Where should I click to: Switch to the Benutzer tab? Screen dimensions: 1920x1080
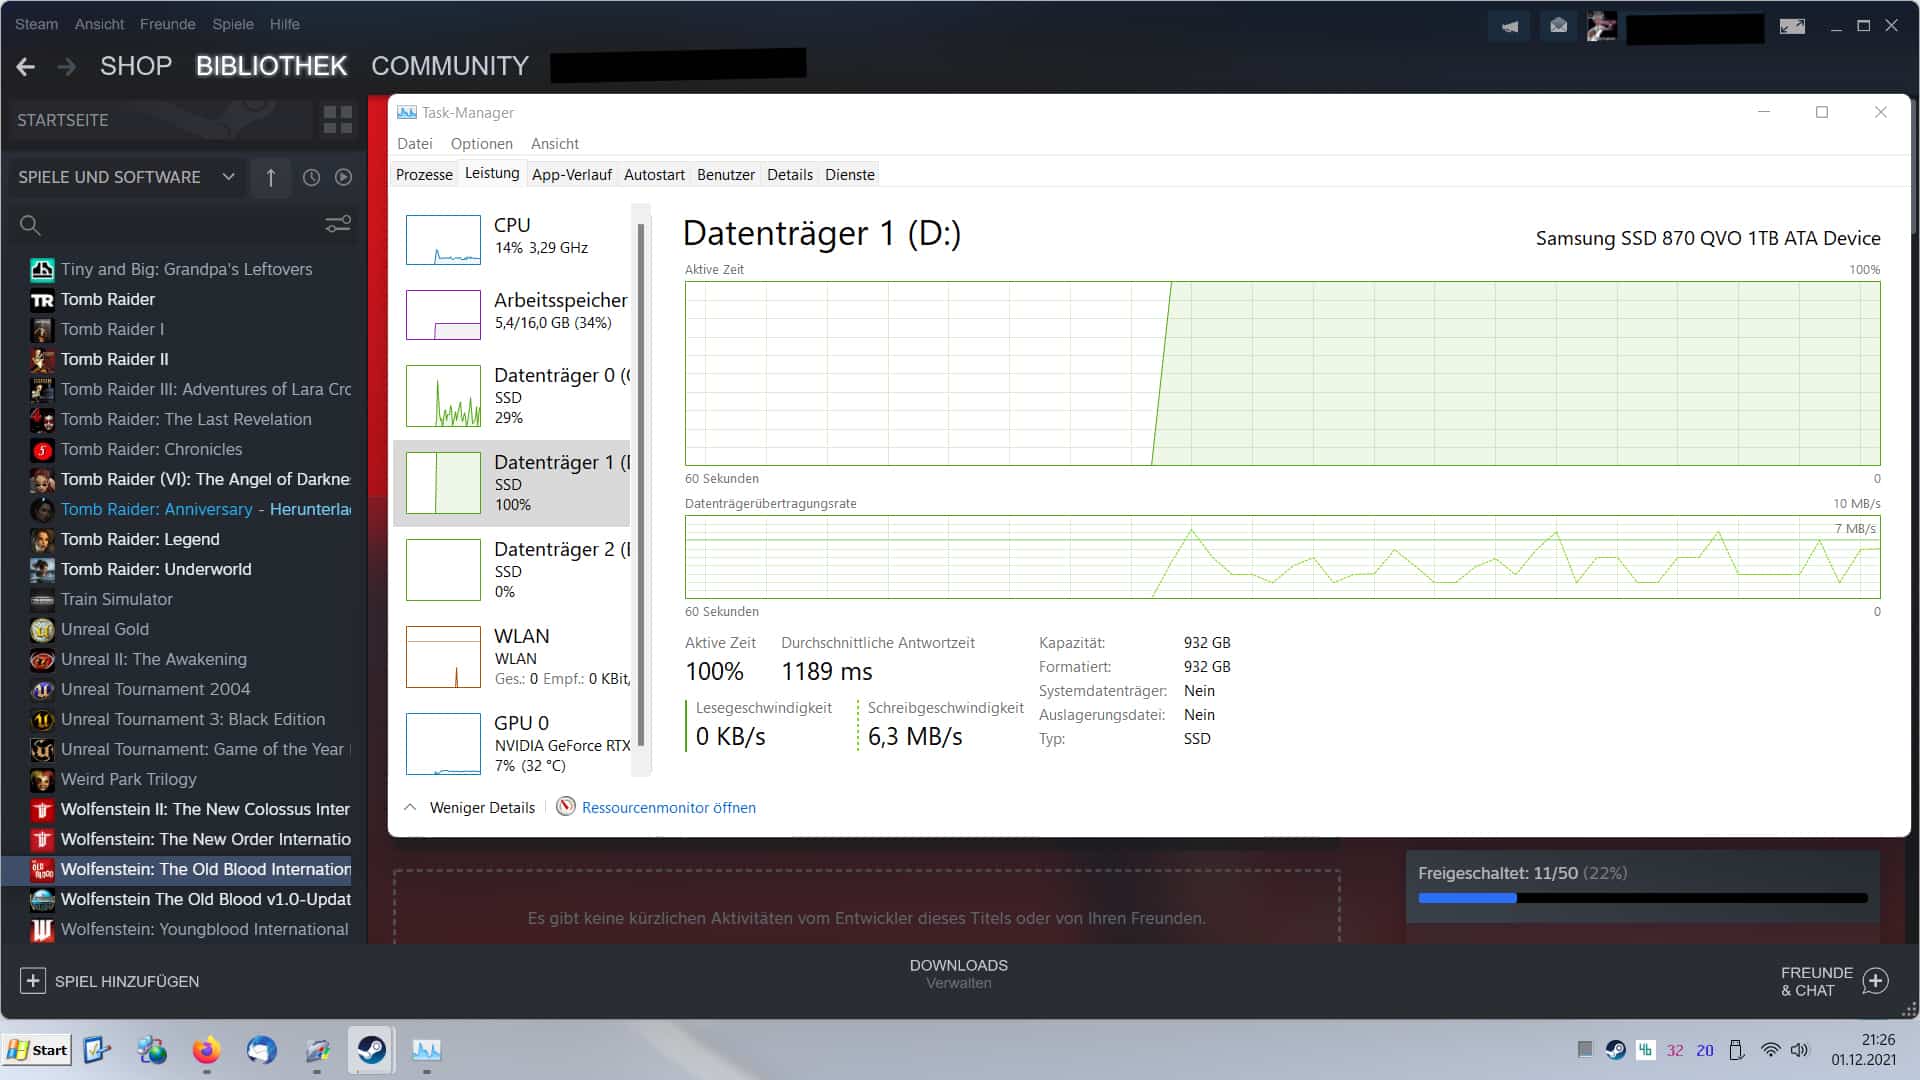pos(725,174)
